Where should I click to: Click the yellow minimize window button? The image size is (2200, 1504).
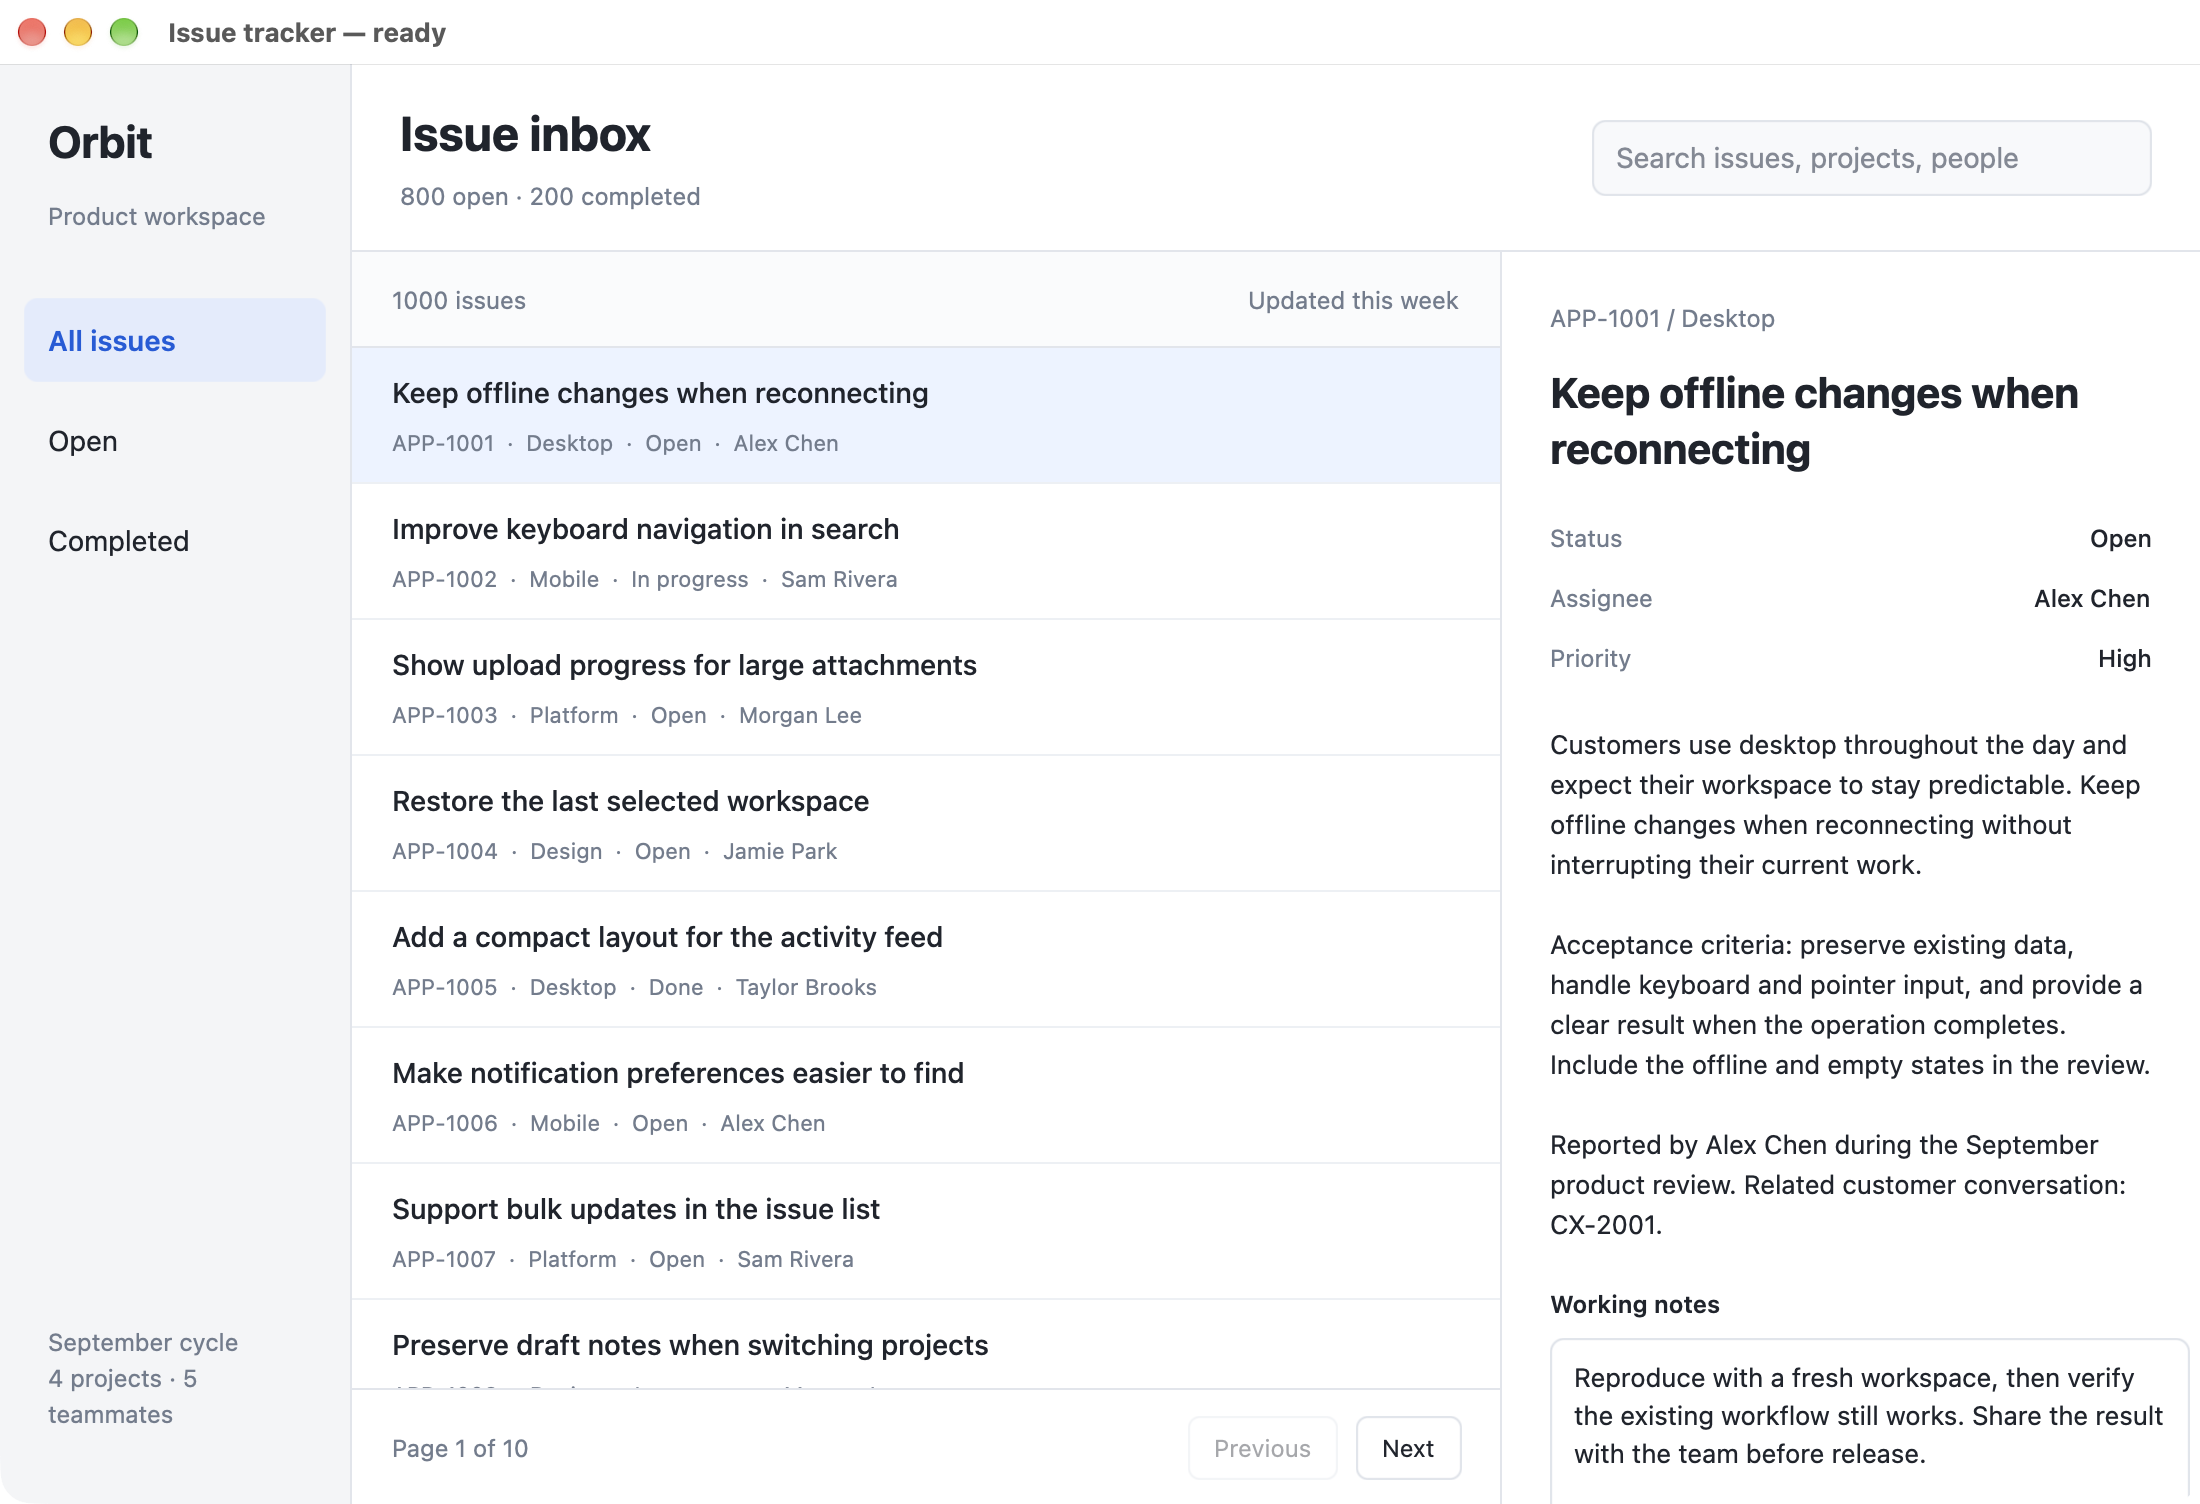pyautogui.click(x=78, y=32)
